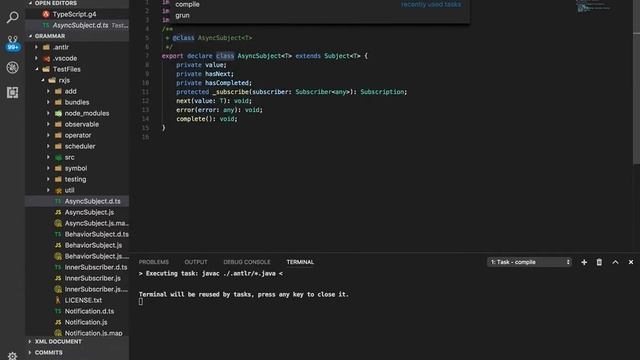Screen dimensions: 640x360
Task: Kill terminal with the trash icon
Action: [x=599, y=262]
